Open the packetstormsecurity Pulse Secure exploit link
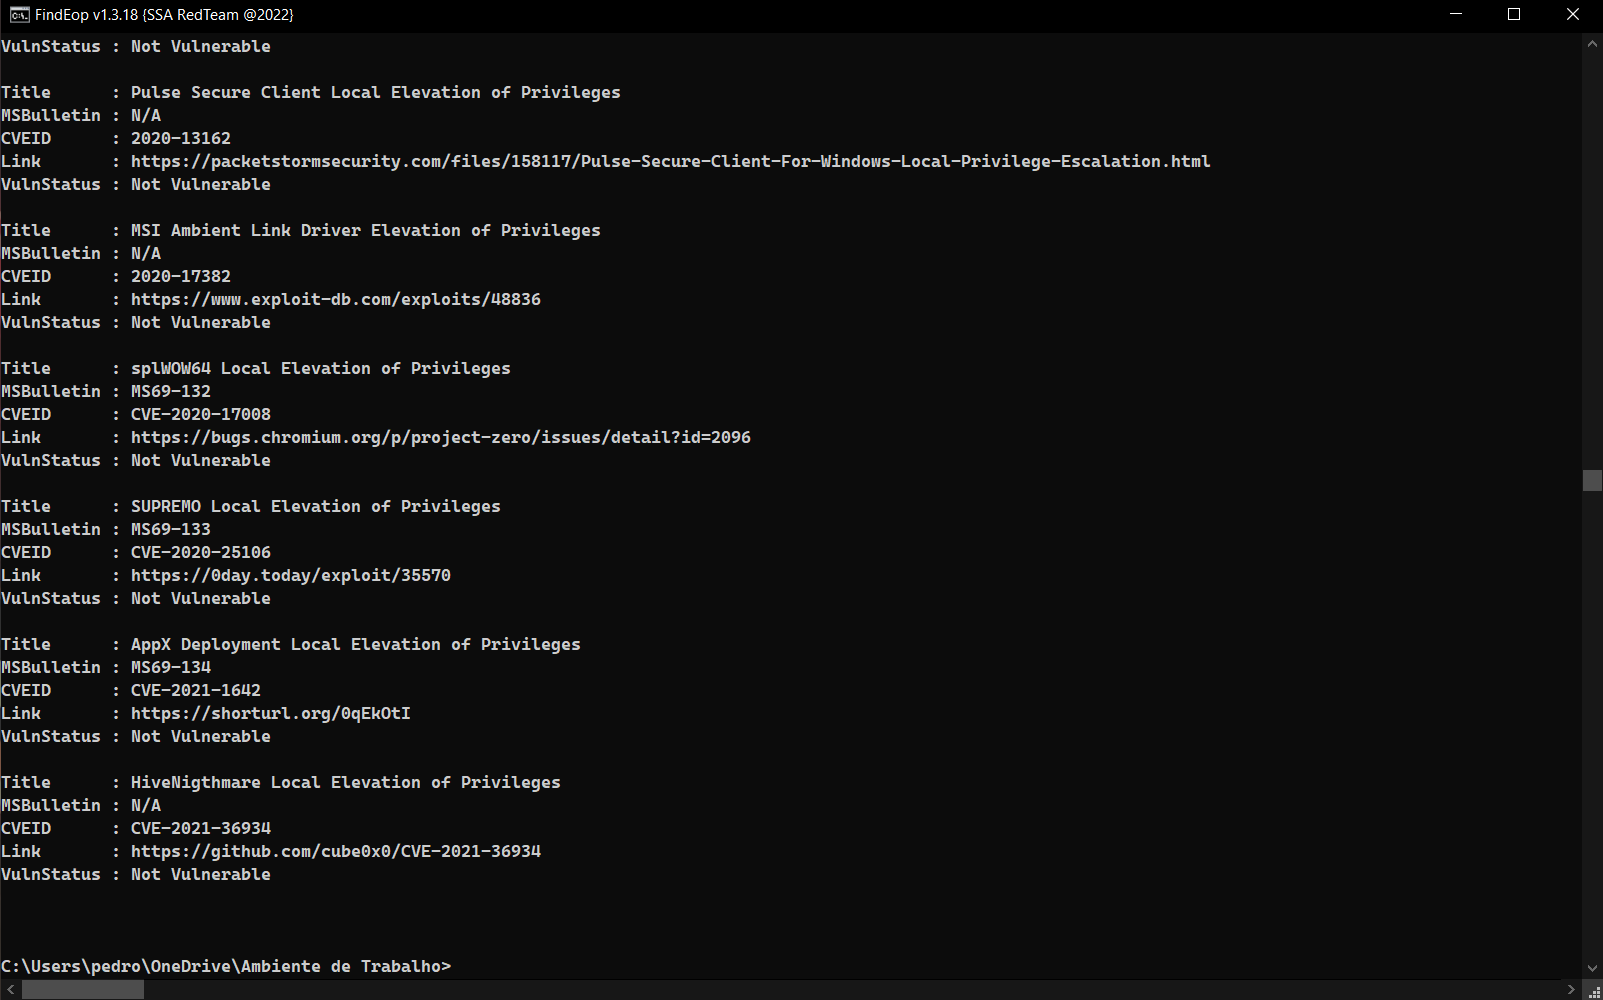The image size is (1603, 1000). click(670, 161)
